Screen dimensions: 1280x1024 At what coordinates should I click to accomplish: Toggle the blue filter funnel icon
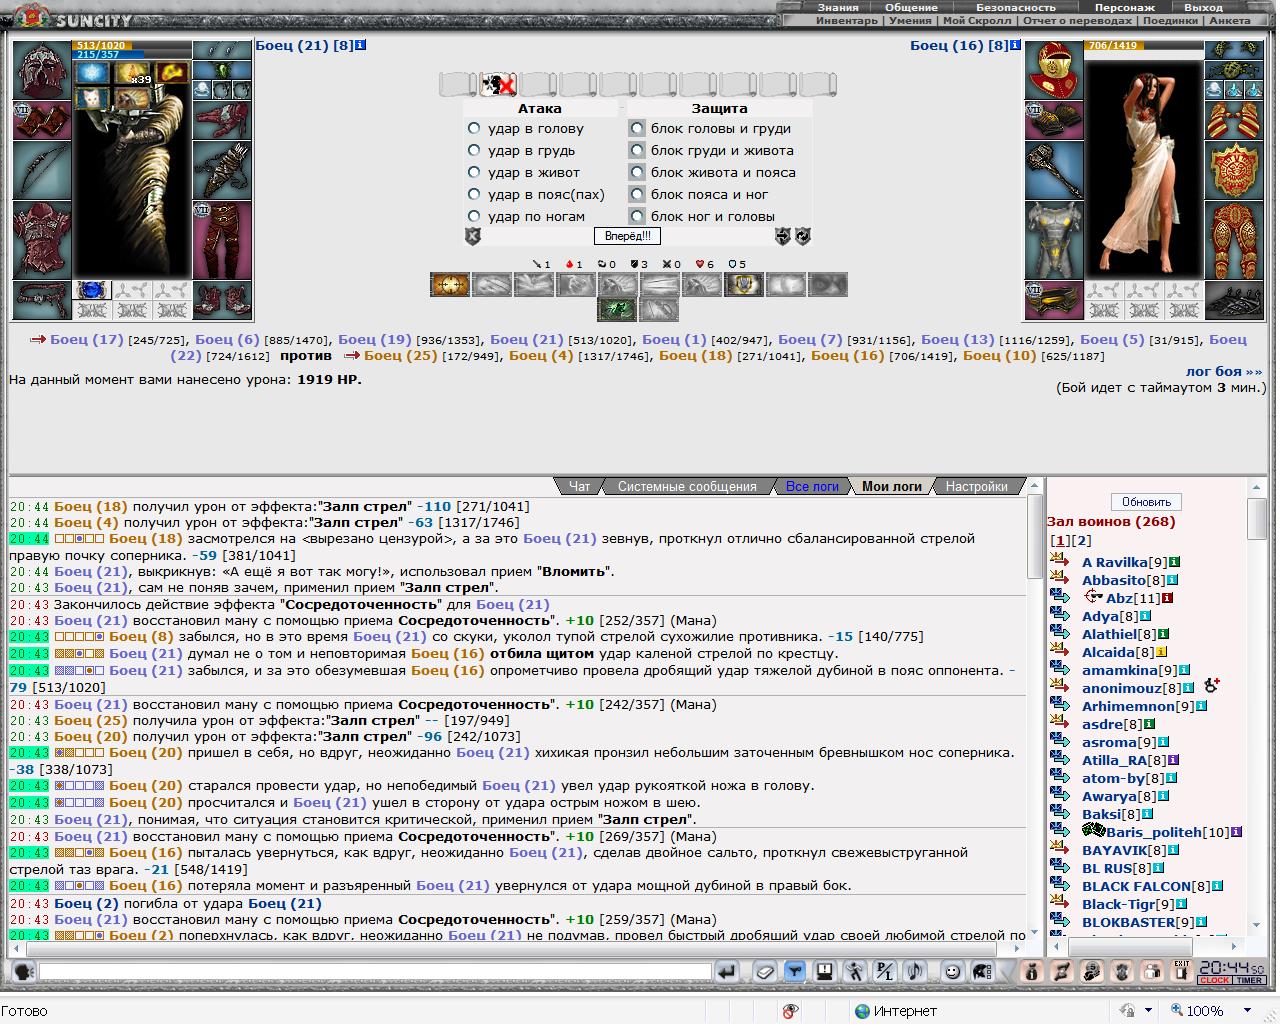(794, 971)
